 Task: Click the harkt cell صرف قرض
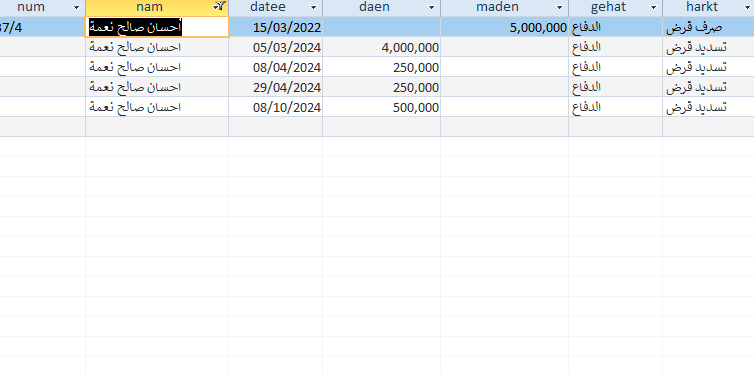click(708, 27)
